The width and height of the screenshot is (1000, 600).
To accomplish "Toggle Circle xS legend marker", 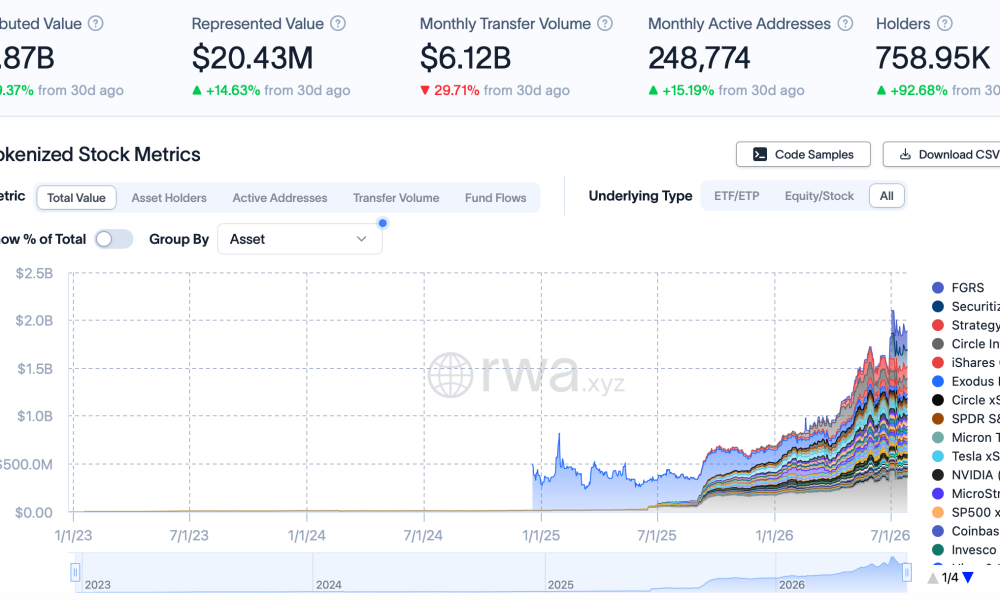I will click(938, 400).
